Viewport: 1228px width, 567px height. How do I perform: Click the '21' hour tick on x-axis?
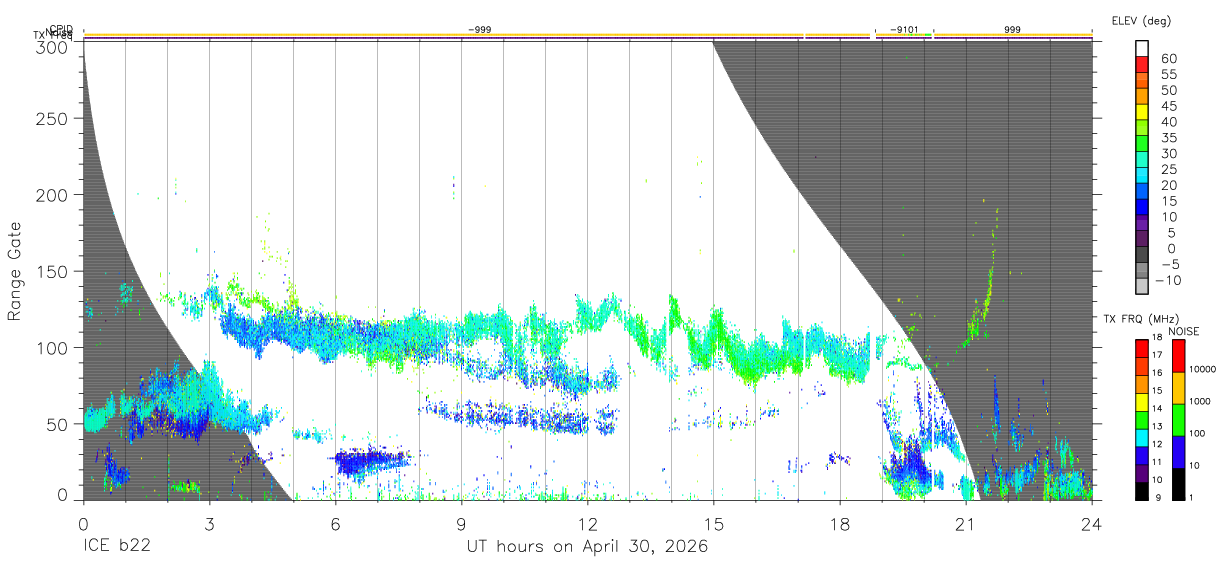[x=965, y=523]
